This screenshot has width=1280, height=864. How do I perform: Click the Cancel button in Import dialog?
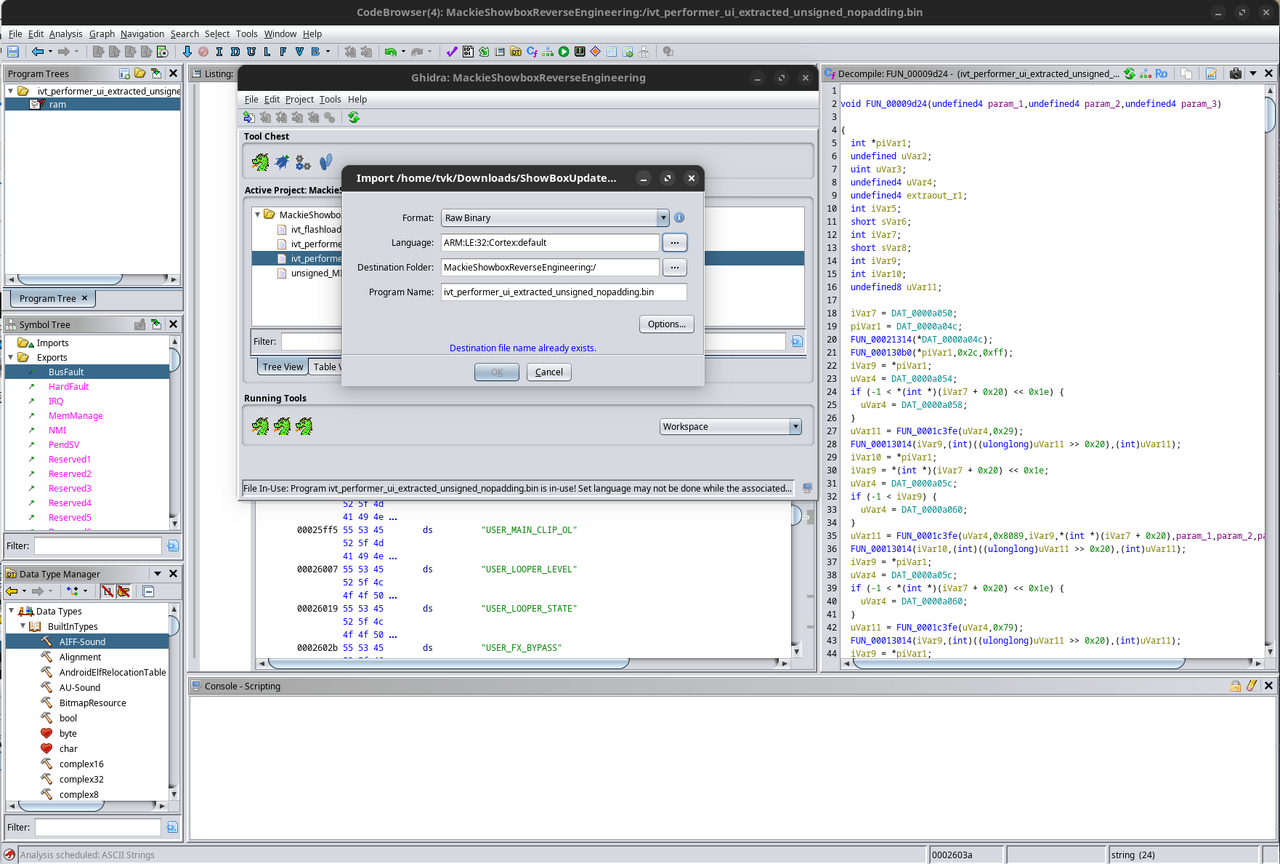(x=549, y=372)
